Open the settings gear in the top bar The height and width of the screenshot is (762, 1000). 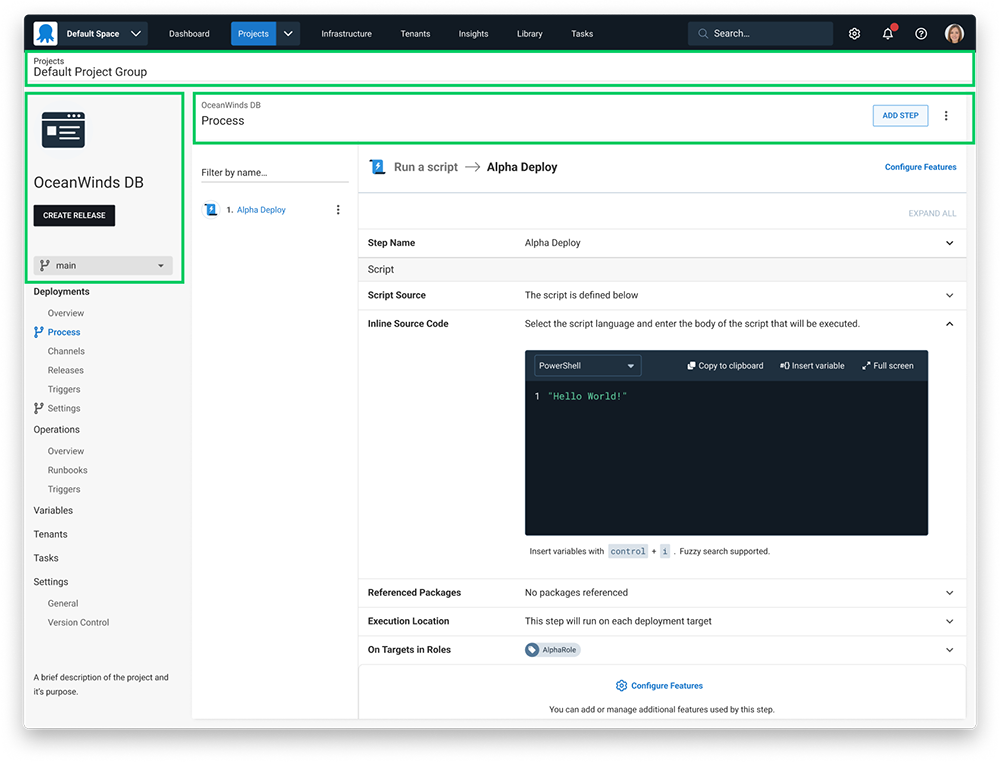[x=854, y=33]
